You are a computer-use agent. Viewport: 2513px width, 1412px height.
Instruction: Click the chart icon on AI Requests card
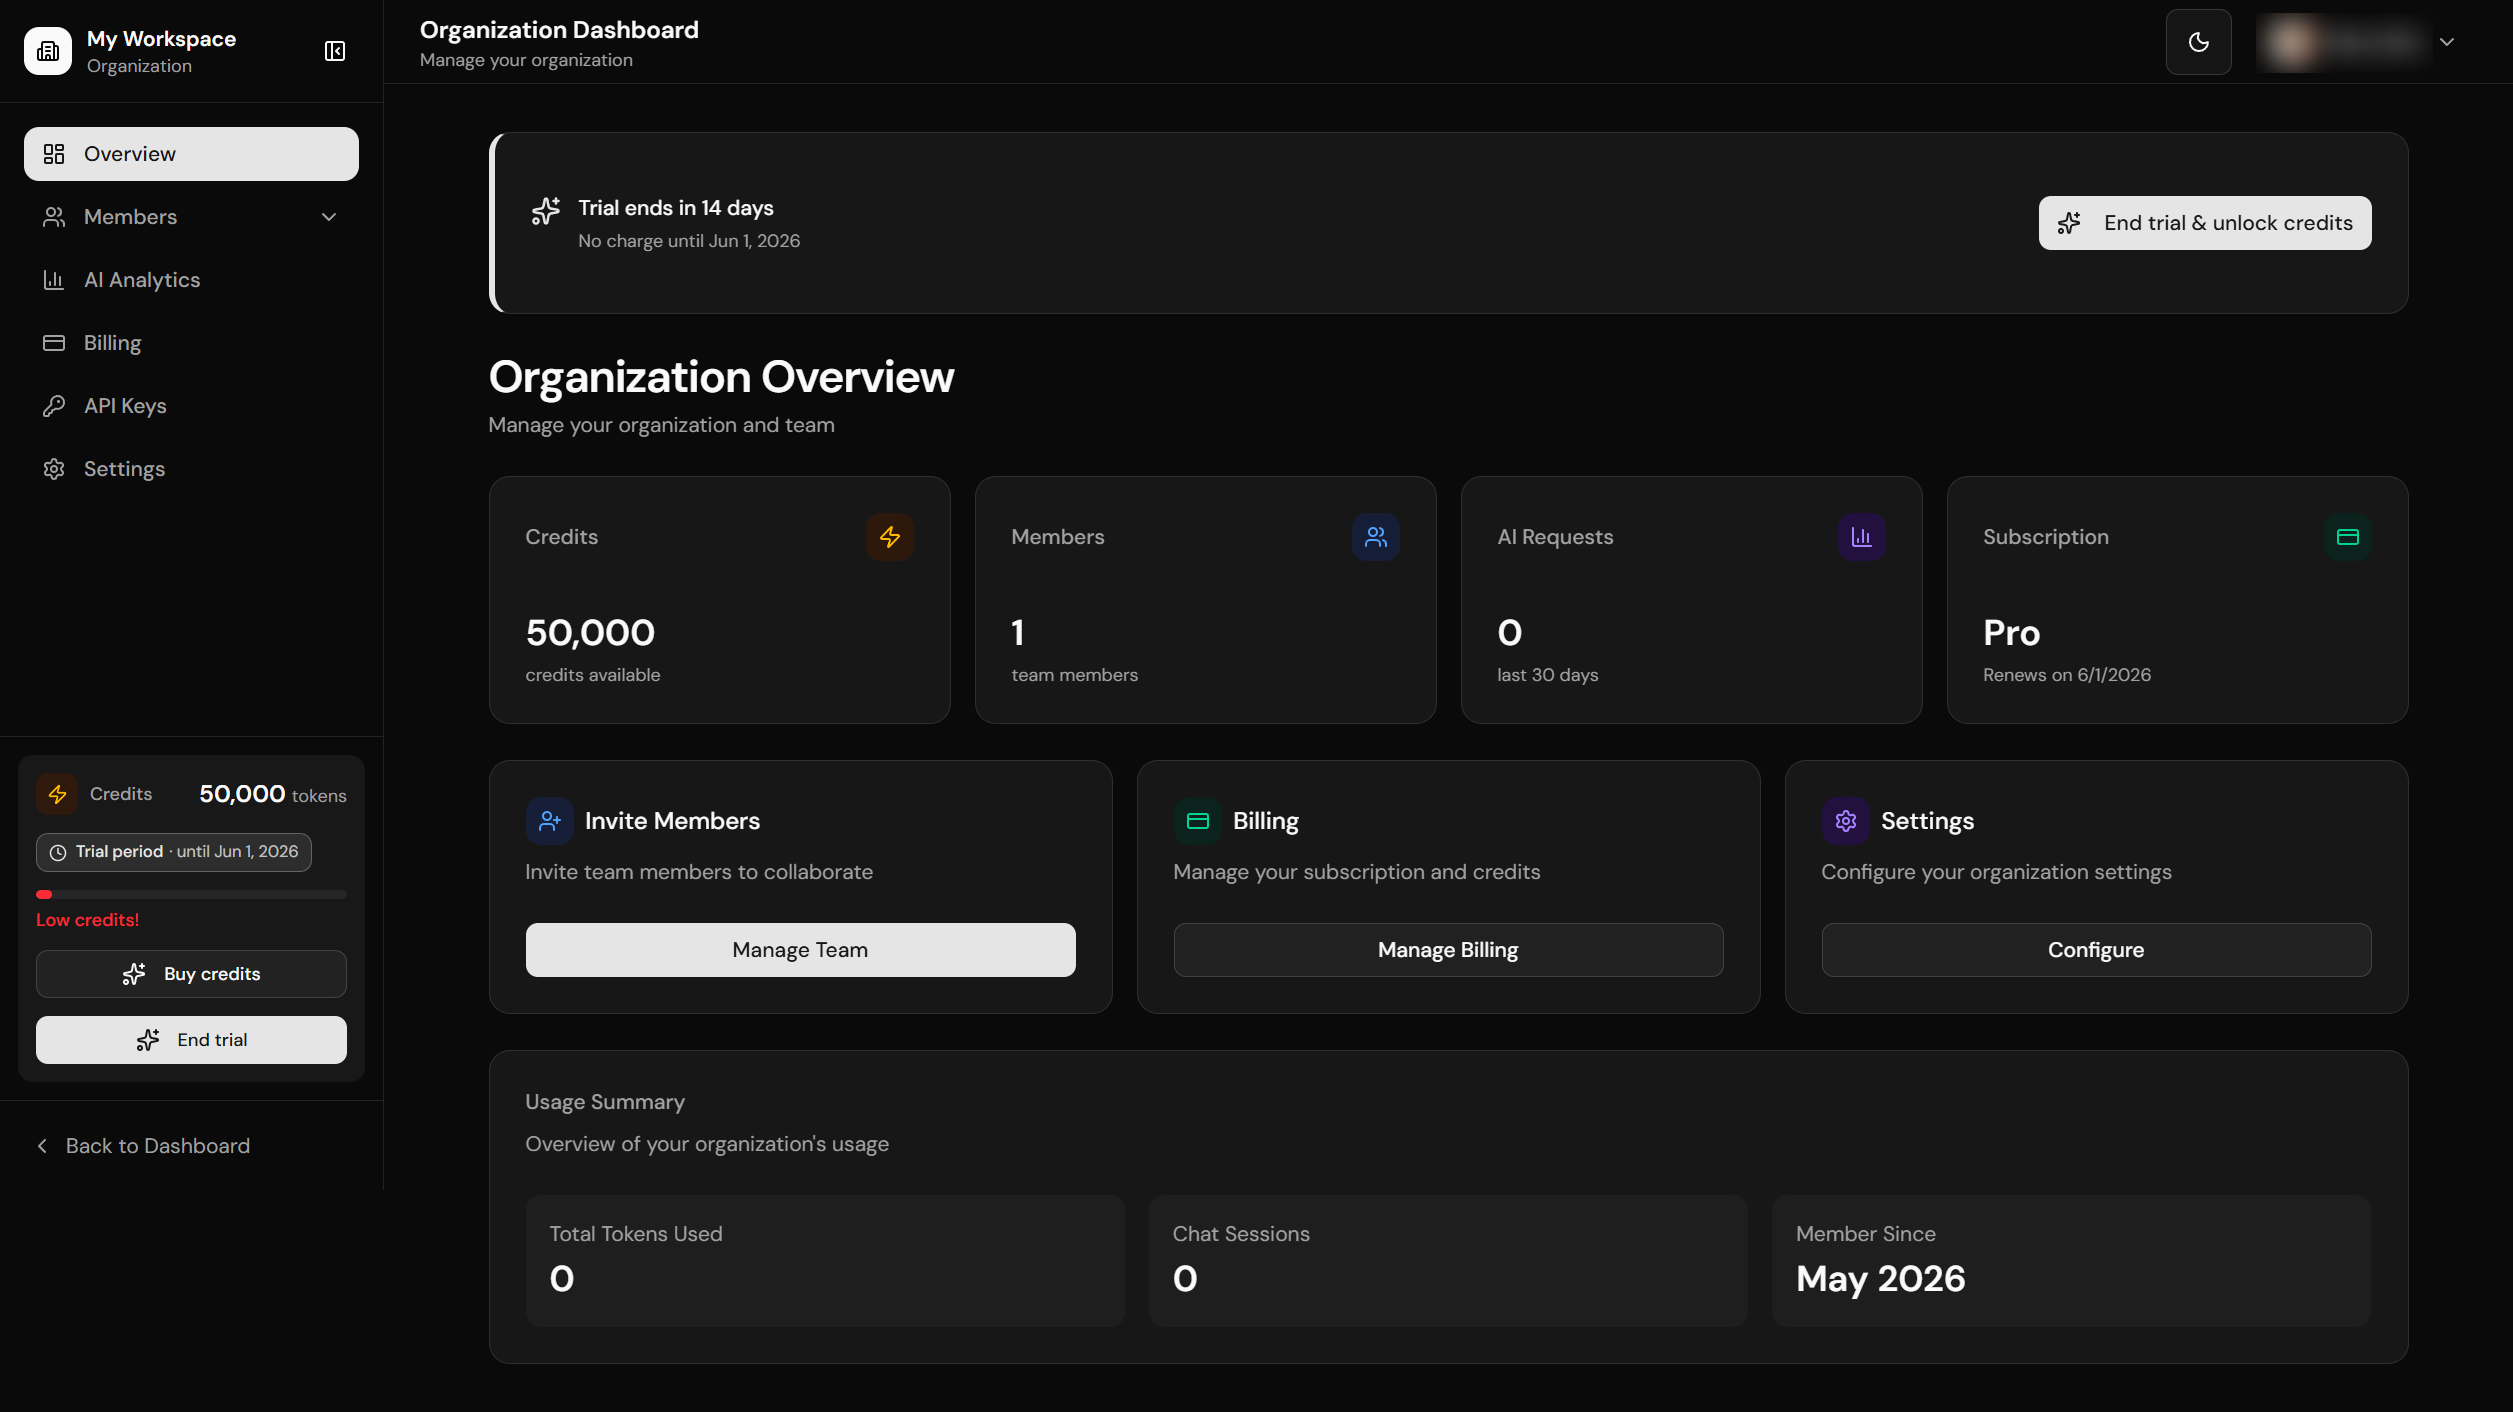pos(1862,537)
